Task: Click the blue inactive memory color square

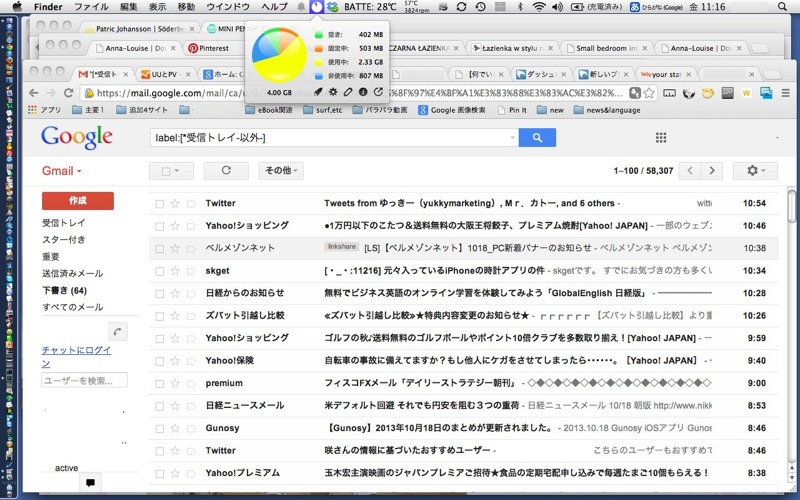Action: point(319,76)
